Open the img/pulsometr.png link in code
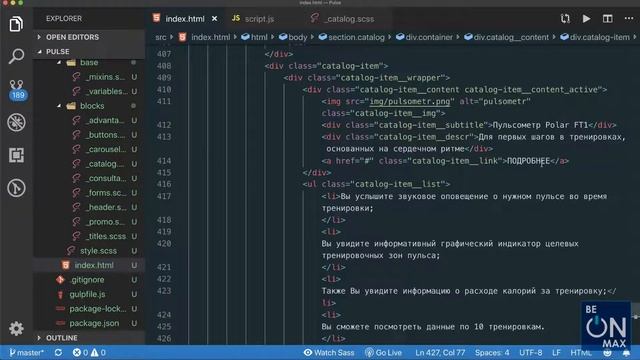The width and height of the screenshot is (640, 360). [x=410, y=101]
